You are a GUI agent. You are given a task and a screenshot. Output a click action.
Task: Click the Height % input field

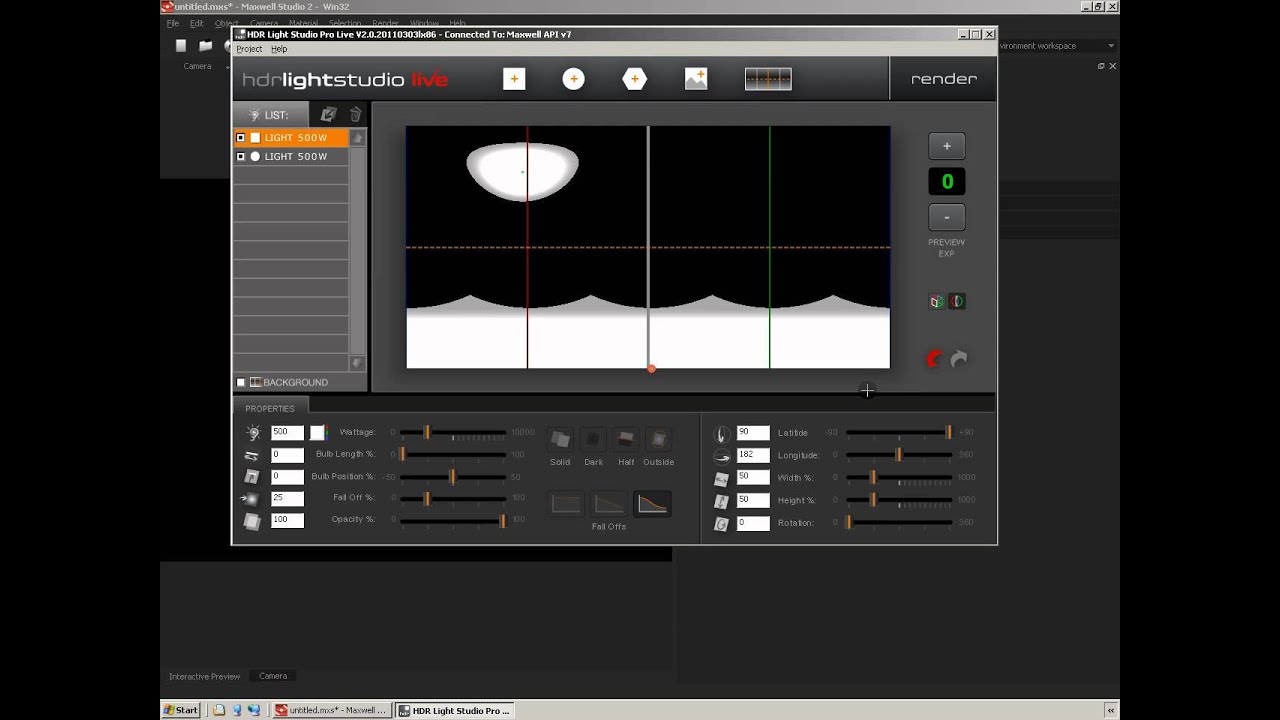coord(753,500)
